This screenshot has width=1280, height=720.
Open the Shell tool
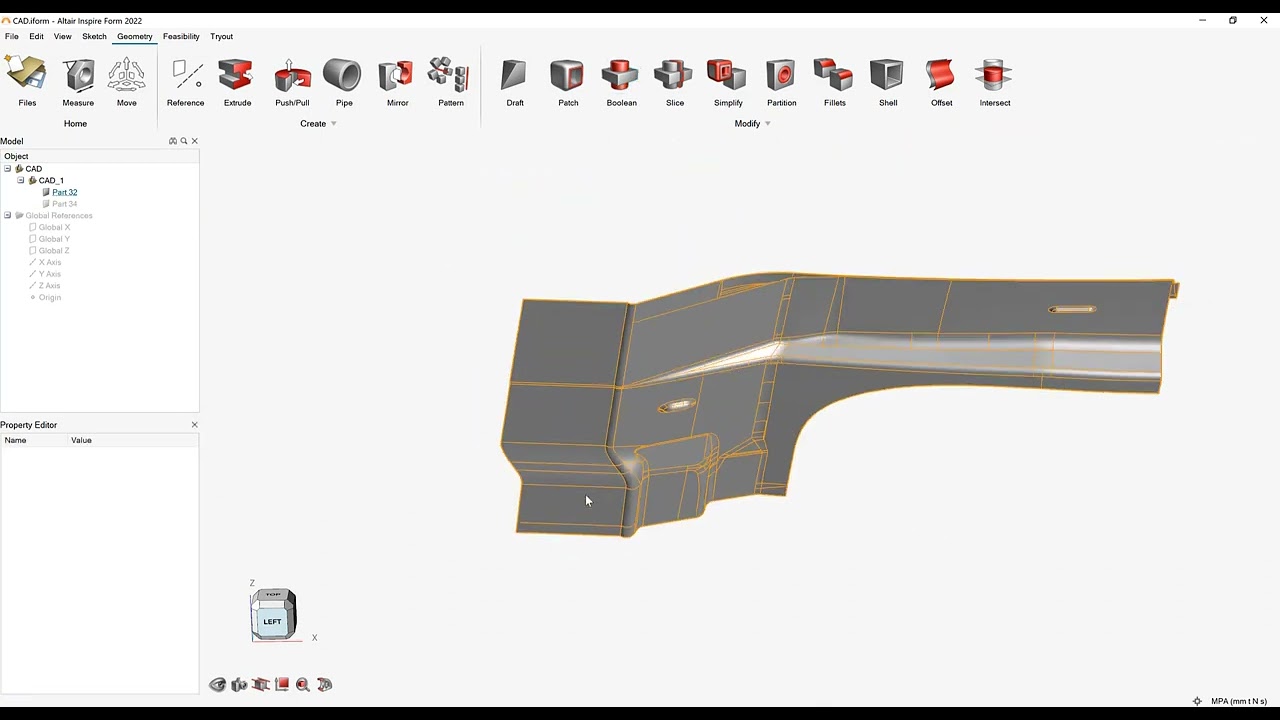pyautogui.click(x=888, y=82)
